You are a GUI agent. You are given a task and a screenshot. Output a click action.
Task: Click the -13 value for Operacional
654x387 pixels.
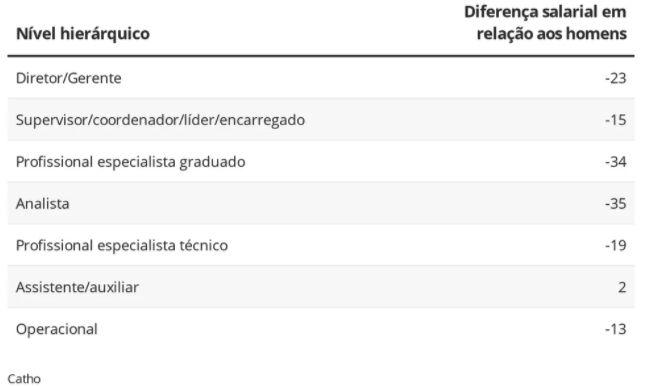pos(616,329)
